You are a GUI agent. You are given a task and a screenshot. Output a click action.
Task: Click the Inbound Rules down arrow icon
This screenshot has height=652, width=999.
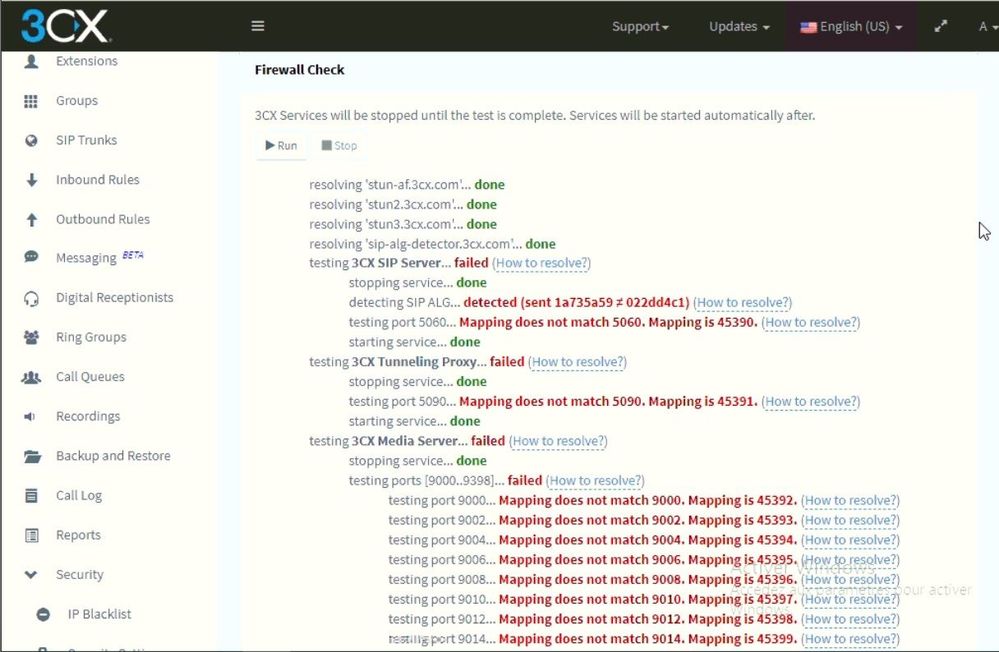[31, 180]
